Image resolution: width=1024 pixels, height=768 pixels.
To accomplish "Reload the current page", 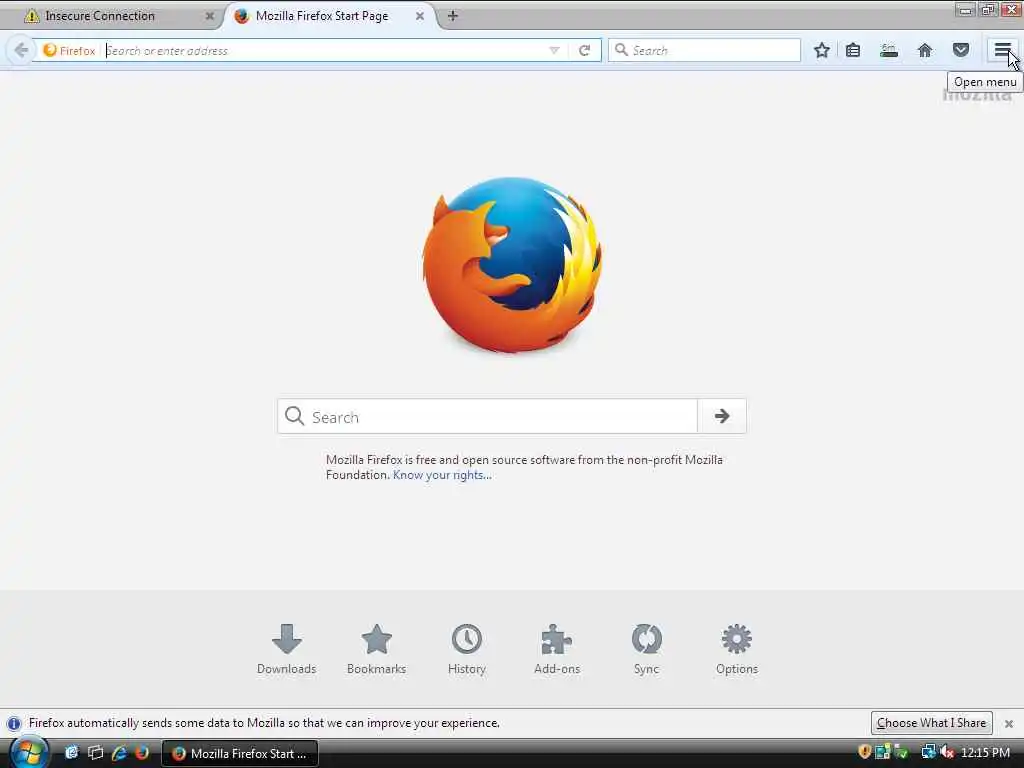I will click(584, 50).
